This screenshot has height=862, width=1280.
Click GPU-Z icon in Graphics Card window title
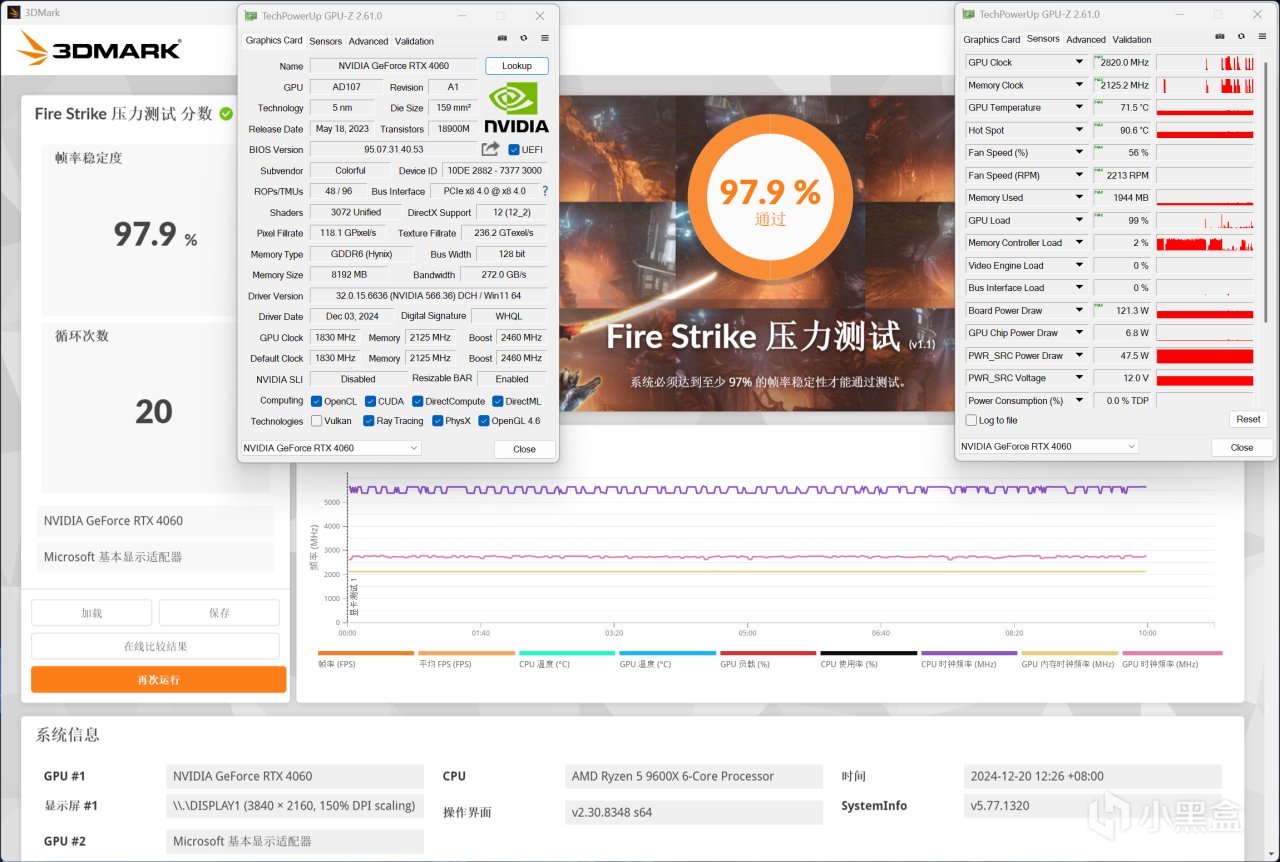(x=251, y=16)
